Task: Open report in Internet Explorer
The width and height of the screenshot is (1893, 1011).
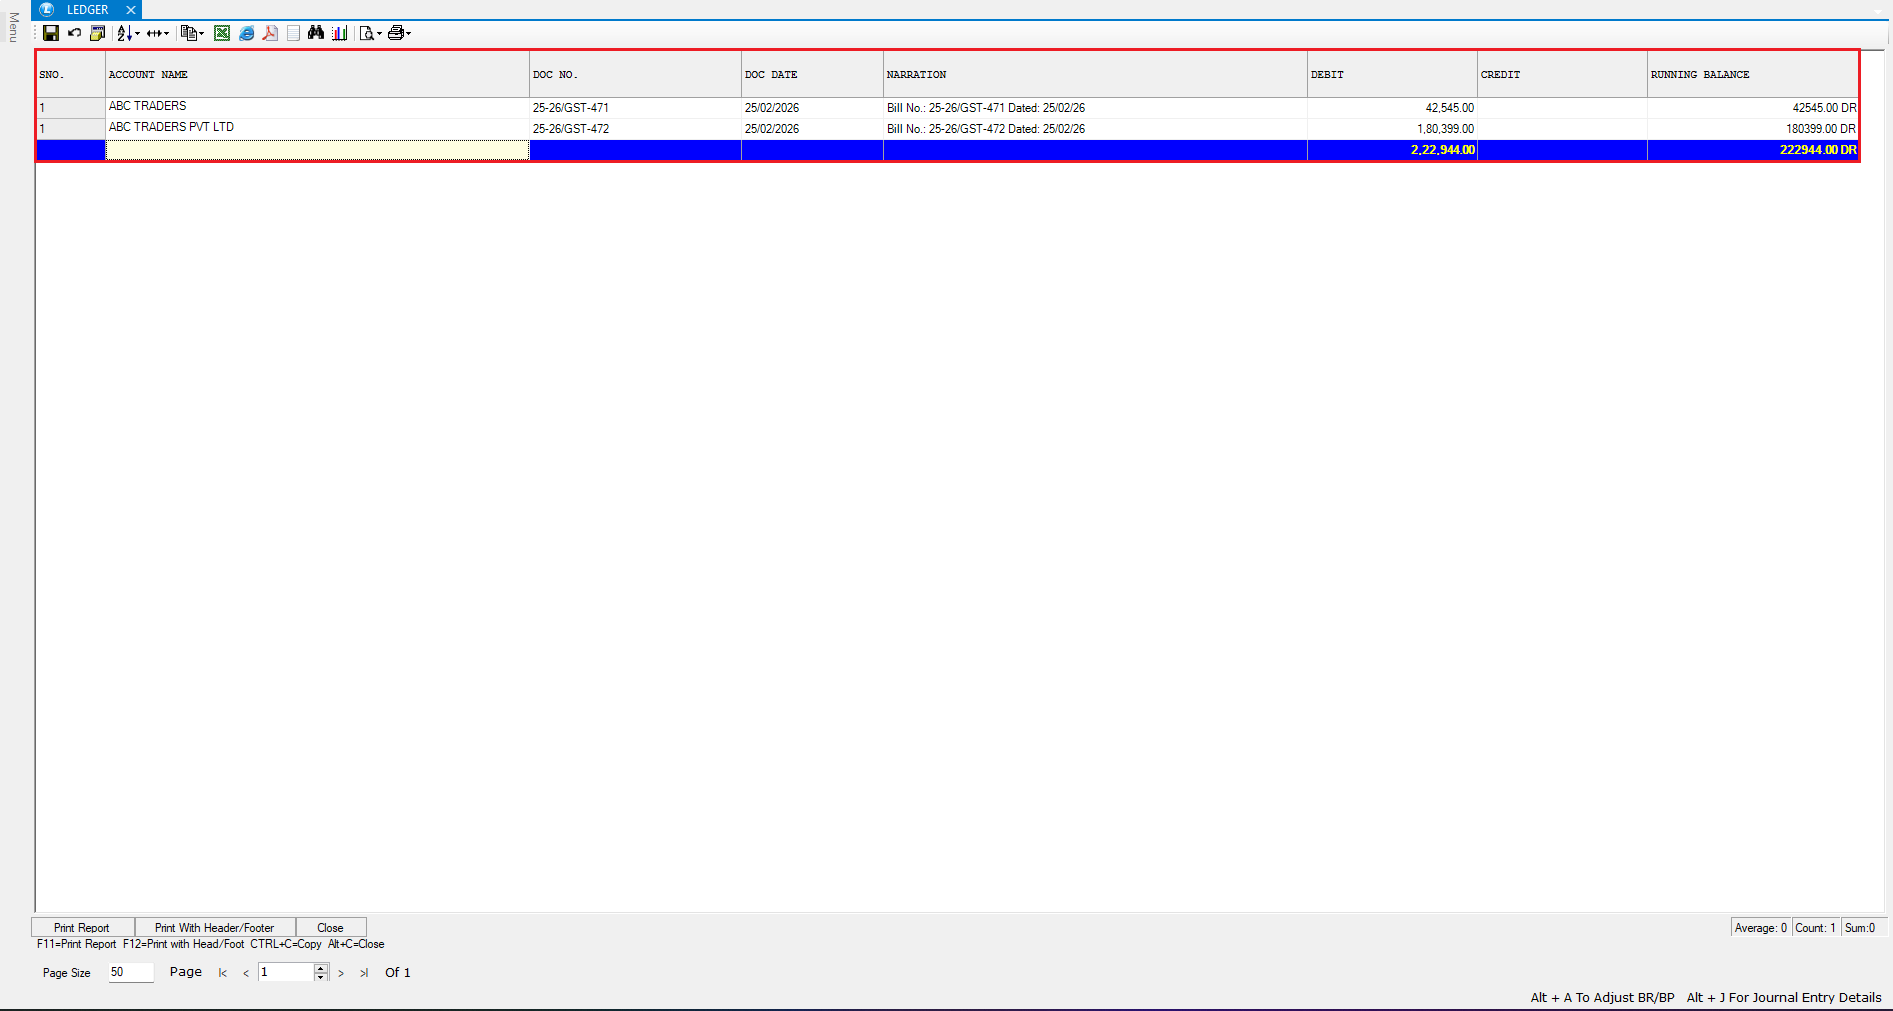Action: point(246,33)
